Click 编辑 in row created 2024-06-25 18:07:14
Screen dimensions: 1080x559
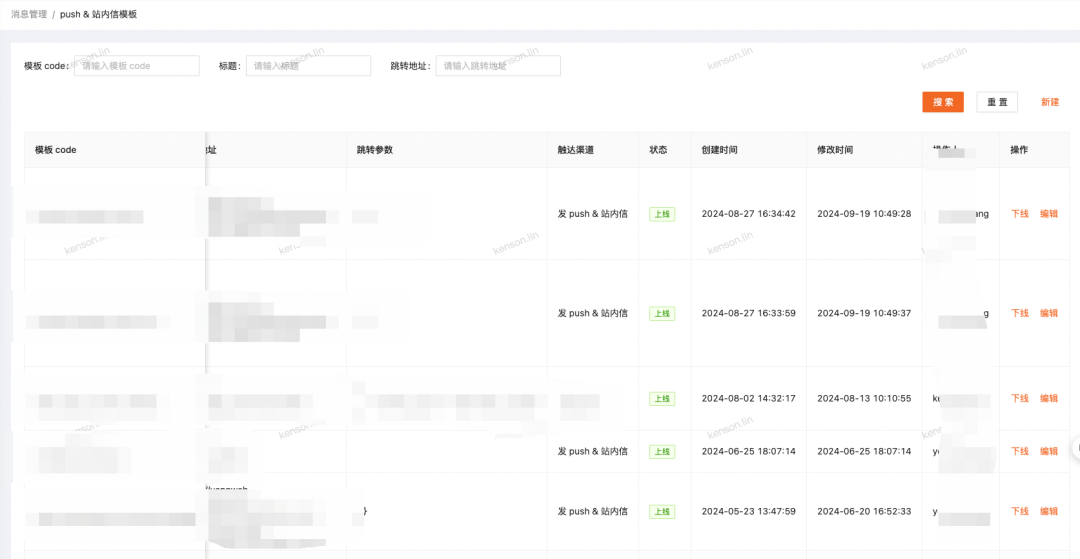(1049, 452)
